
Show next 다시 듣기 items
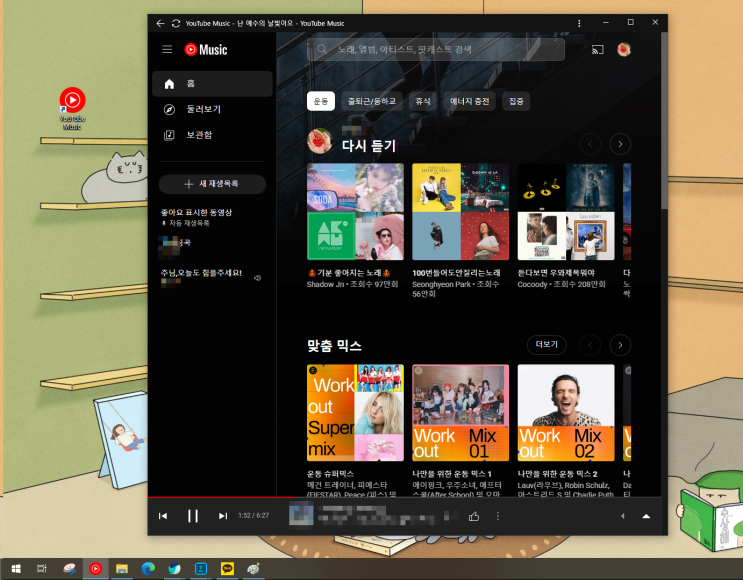coord(620,144)
